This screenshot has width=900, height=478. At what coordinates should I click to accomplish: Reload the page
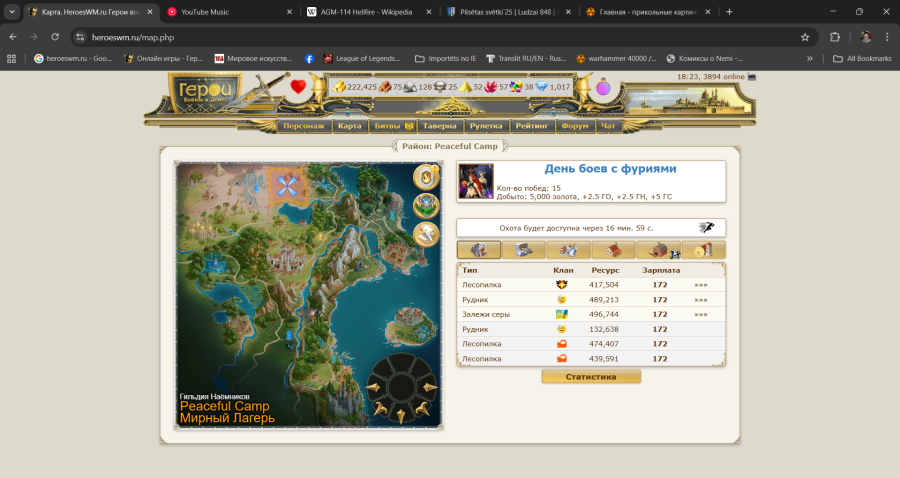pos(55,37)
